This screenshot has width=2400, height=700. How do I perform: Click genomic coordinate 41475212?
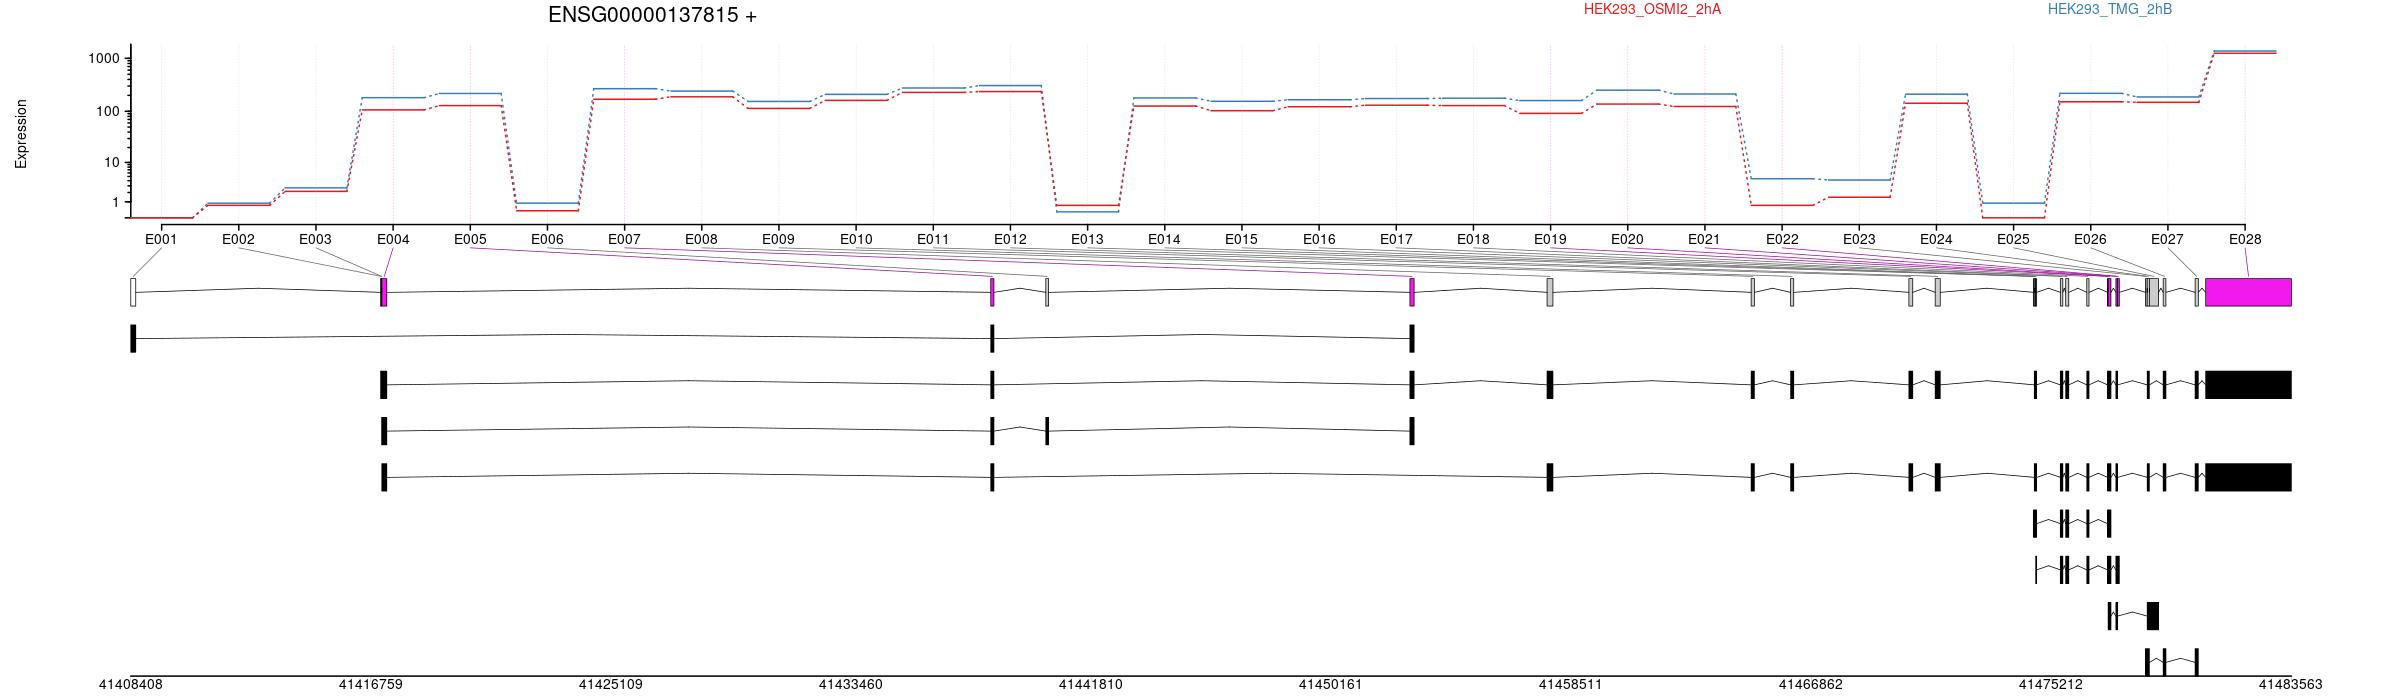2050,685
